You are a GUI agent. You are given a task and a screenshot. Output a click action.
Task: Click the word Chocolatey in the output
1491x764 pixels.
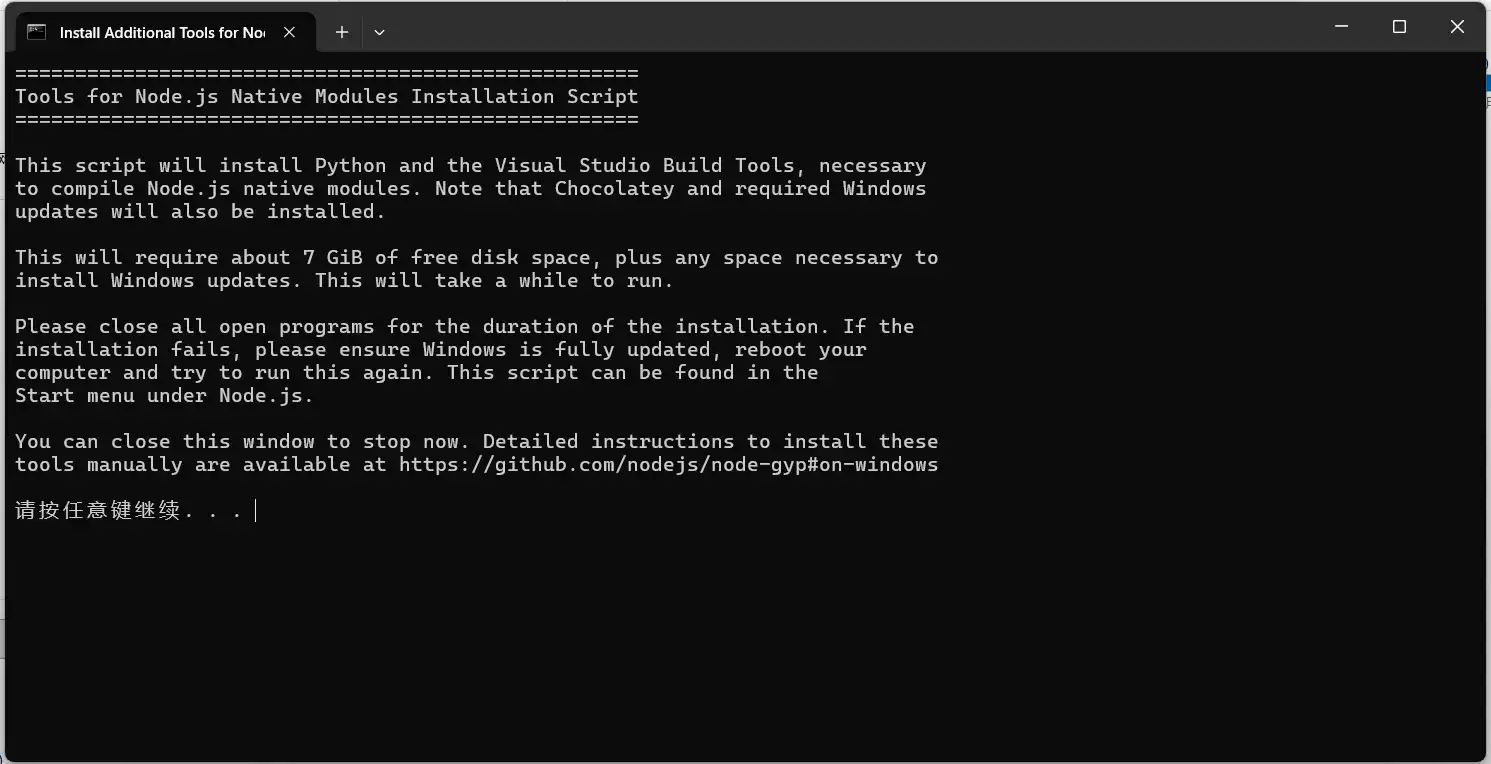click(614, 189)
